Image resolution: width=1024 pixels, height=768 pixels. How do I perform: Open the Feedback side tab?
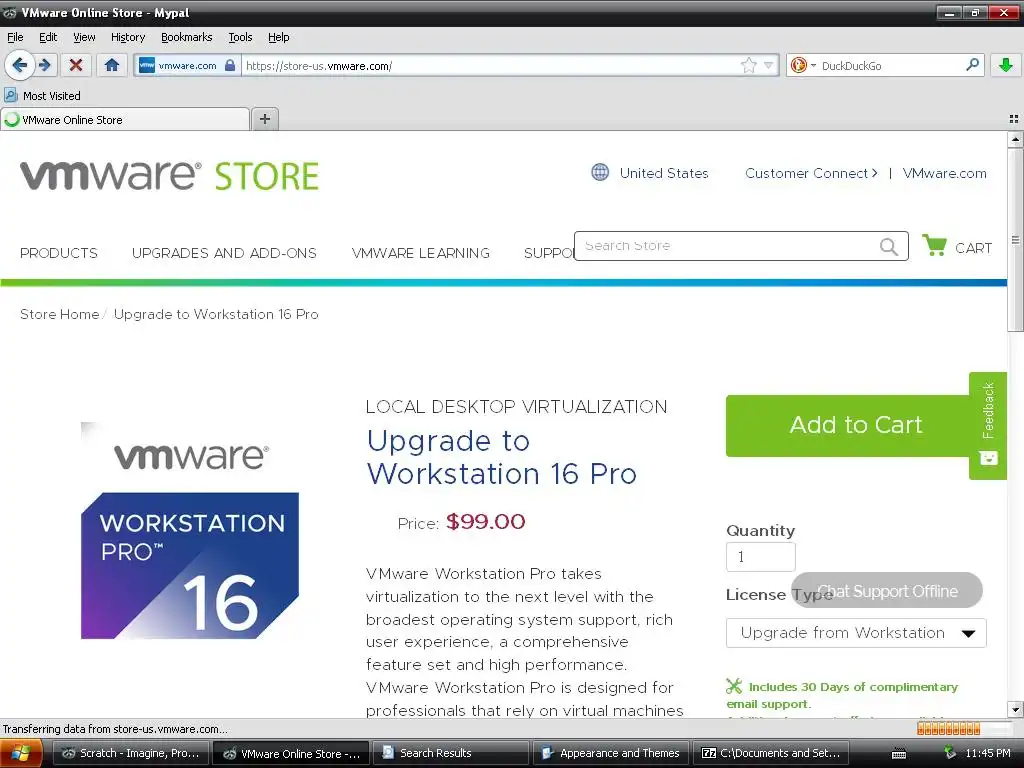coord(988,425)
